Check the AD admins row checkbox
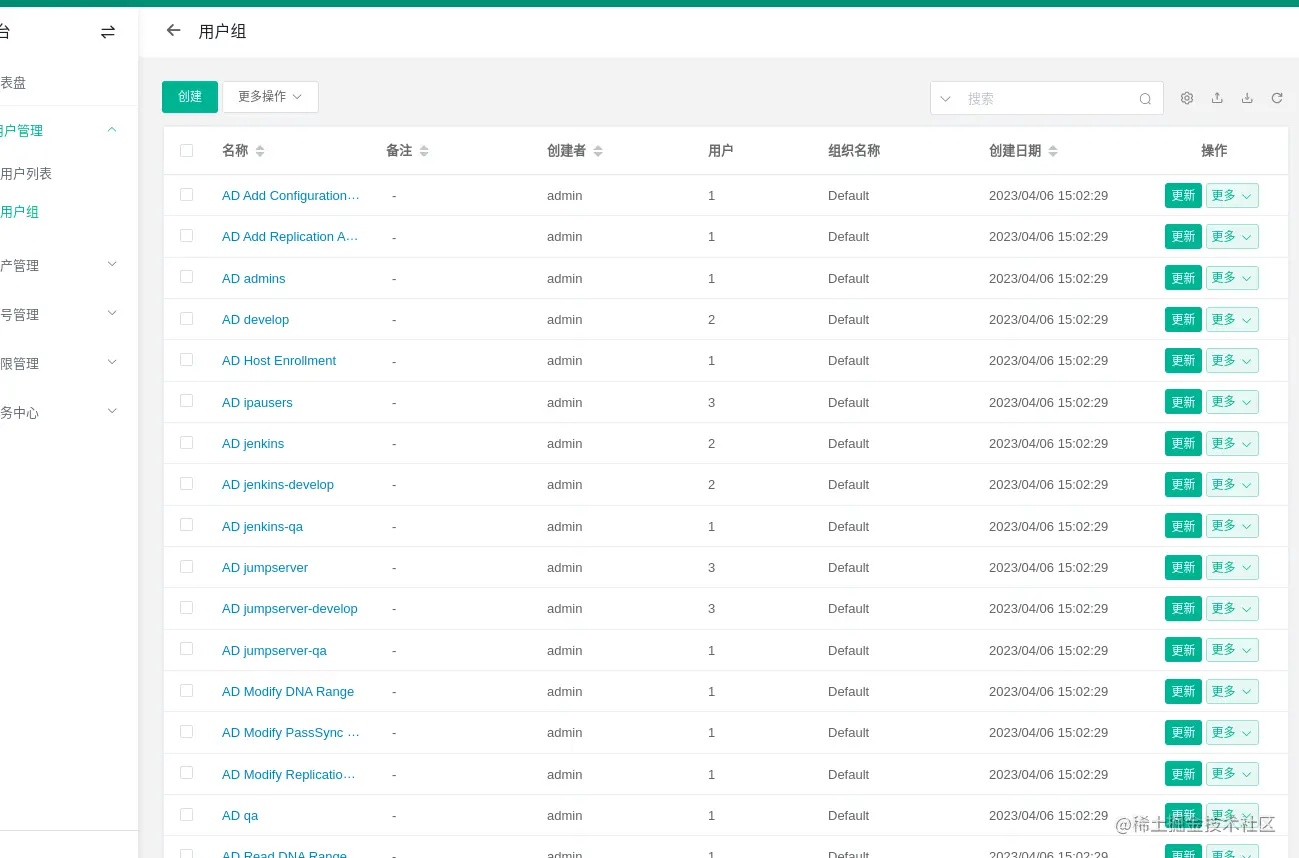The width and height of the screenshot is (1299, 858). pyautogui.click(x=186, y=277)
